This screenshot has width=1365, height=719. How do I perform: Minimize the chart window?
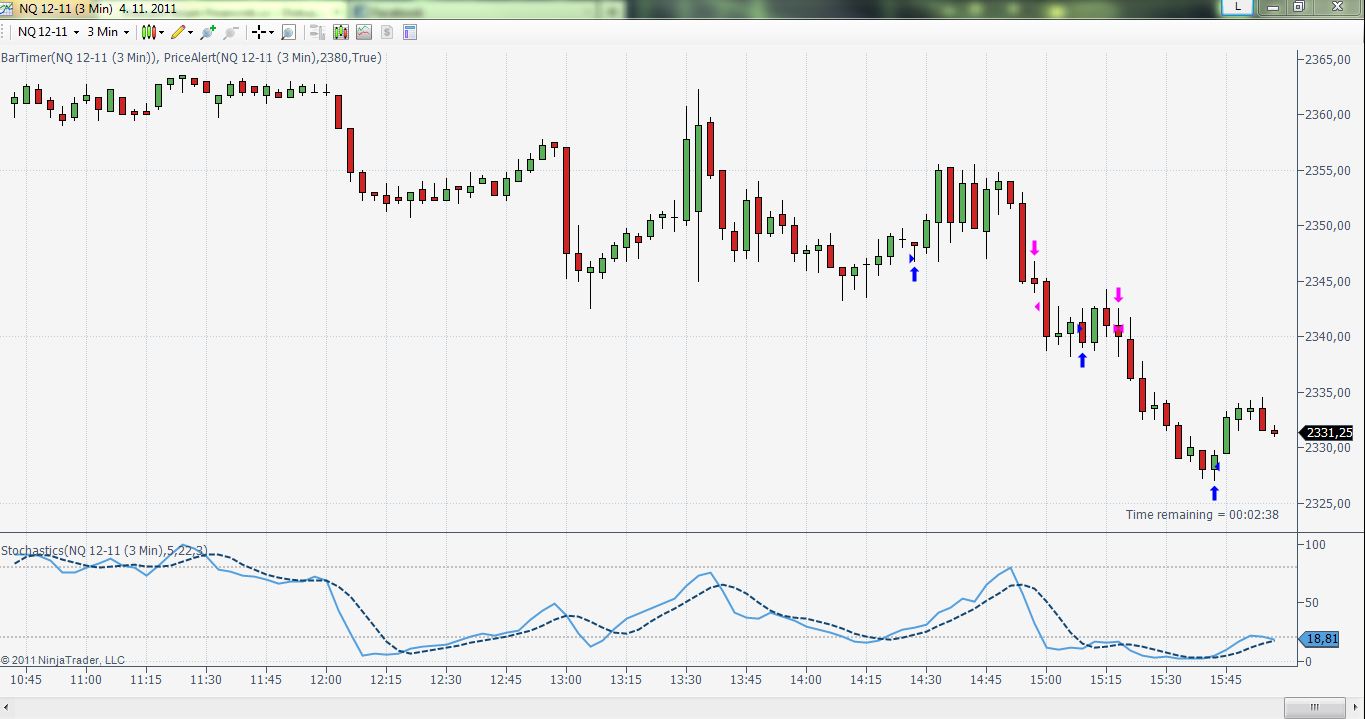click(x=1271, y=7)
